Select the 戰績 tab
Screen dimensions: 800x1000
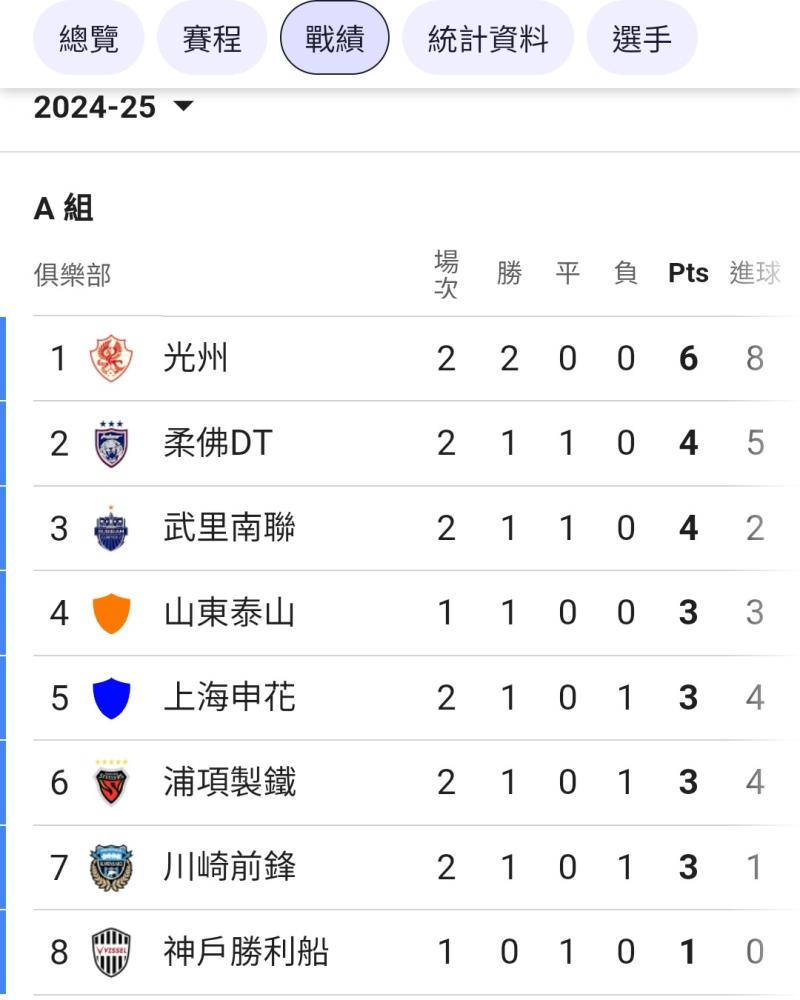[334, 38]
